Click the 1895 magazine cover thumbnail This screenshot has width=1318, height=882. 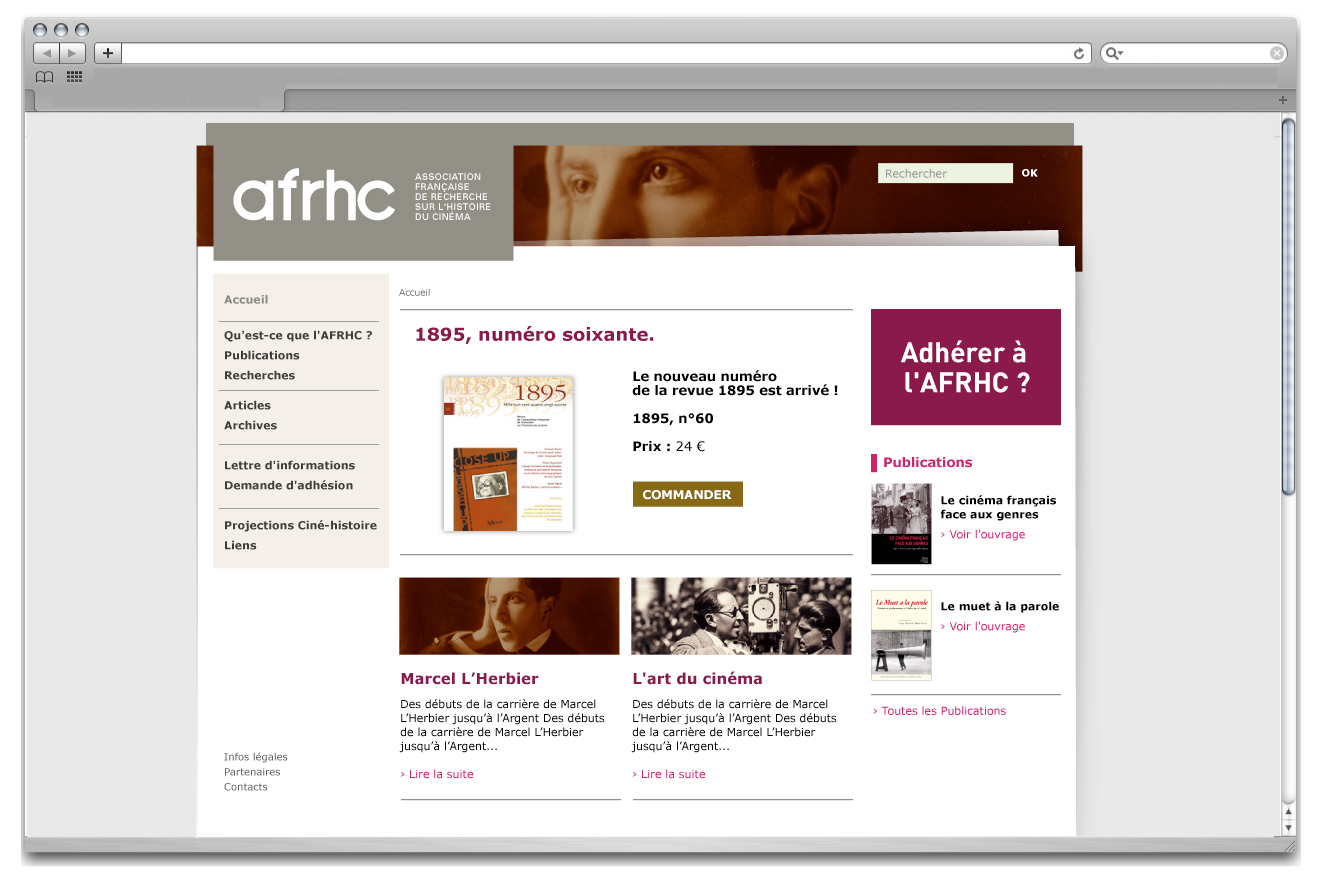508,453
